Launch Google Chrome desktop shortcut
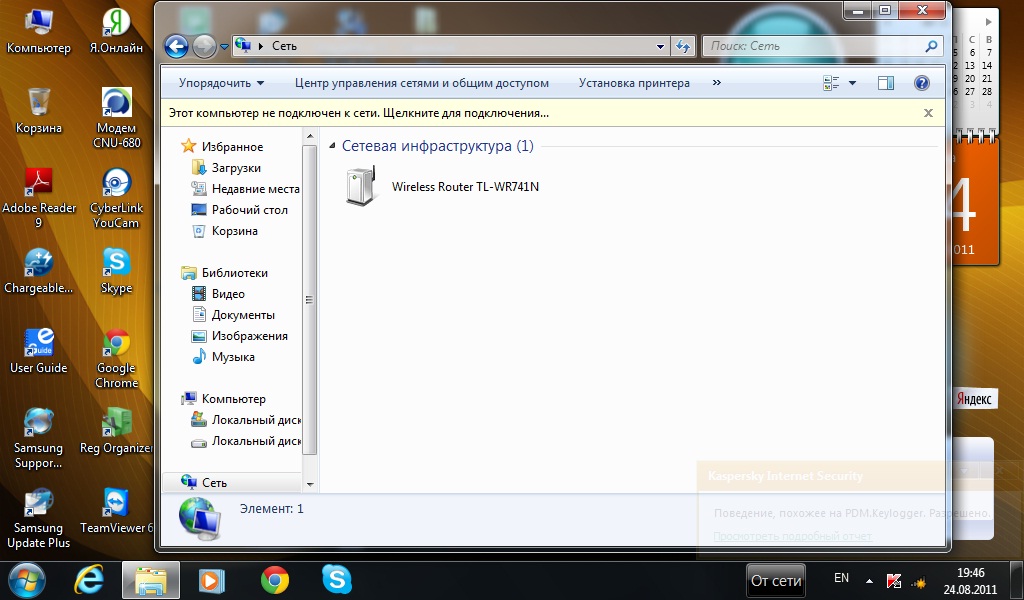Viewport: 1024px width, 600px height. click(116, 358)
